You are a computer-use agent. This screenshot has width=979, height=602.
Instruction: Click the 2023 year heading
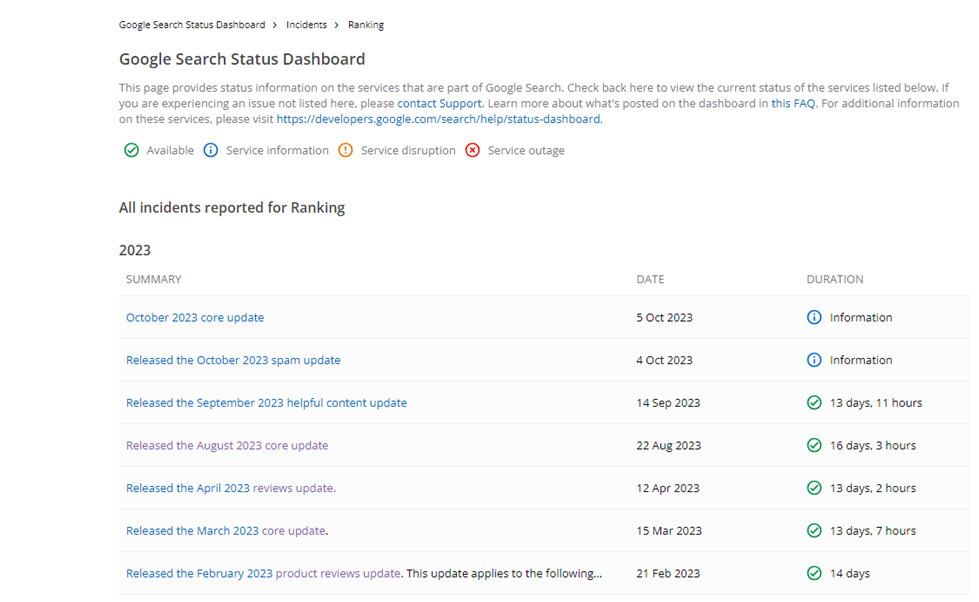coord(135,250)
